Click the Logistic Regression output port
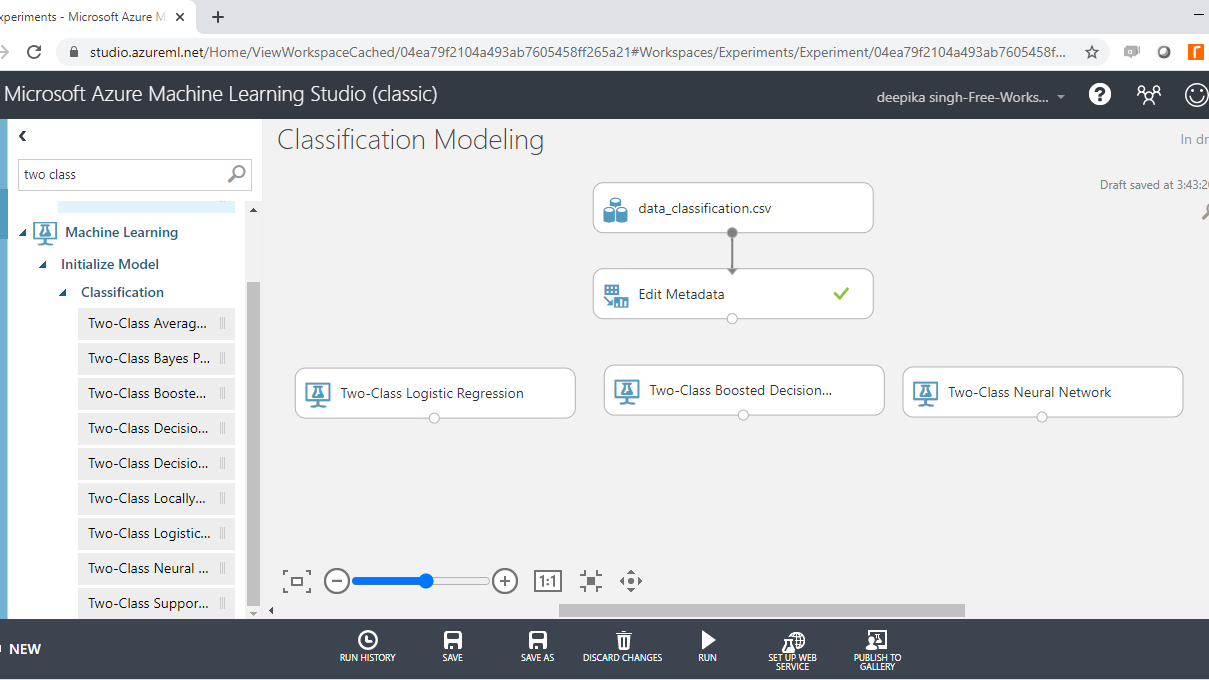Image resolution: width=1209 pixels, height=680 pixels. point(434,418)
